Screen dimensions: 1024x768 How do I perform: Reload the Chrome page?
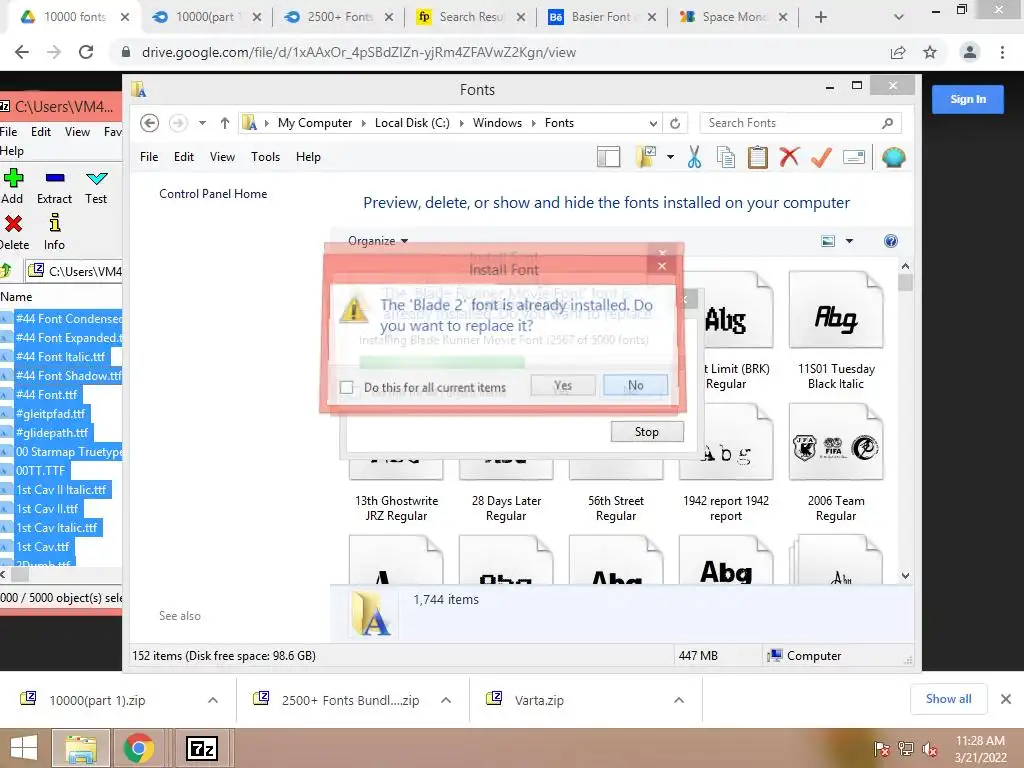coord(86,52)
